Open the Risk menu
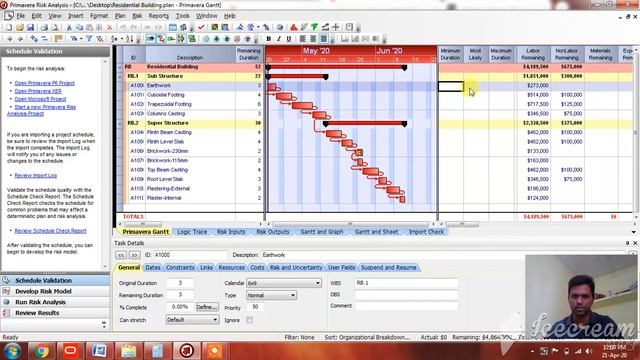 137,16
